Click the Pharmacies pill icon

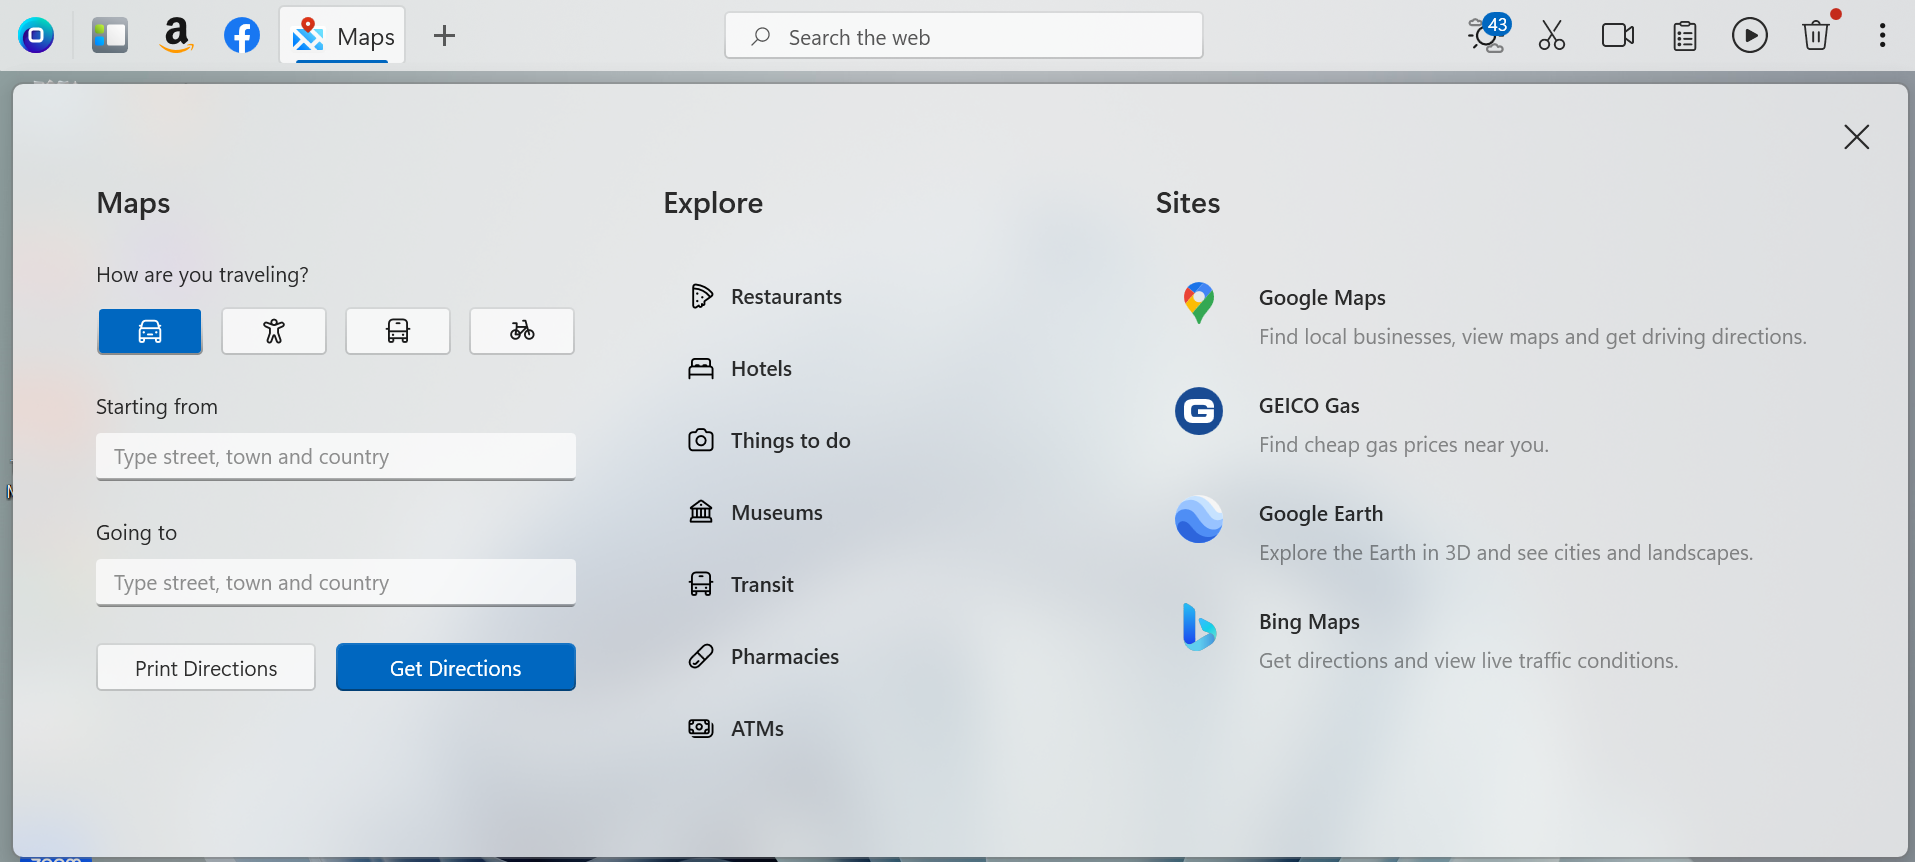701,656
